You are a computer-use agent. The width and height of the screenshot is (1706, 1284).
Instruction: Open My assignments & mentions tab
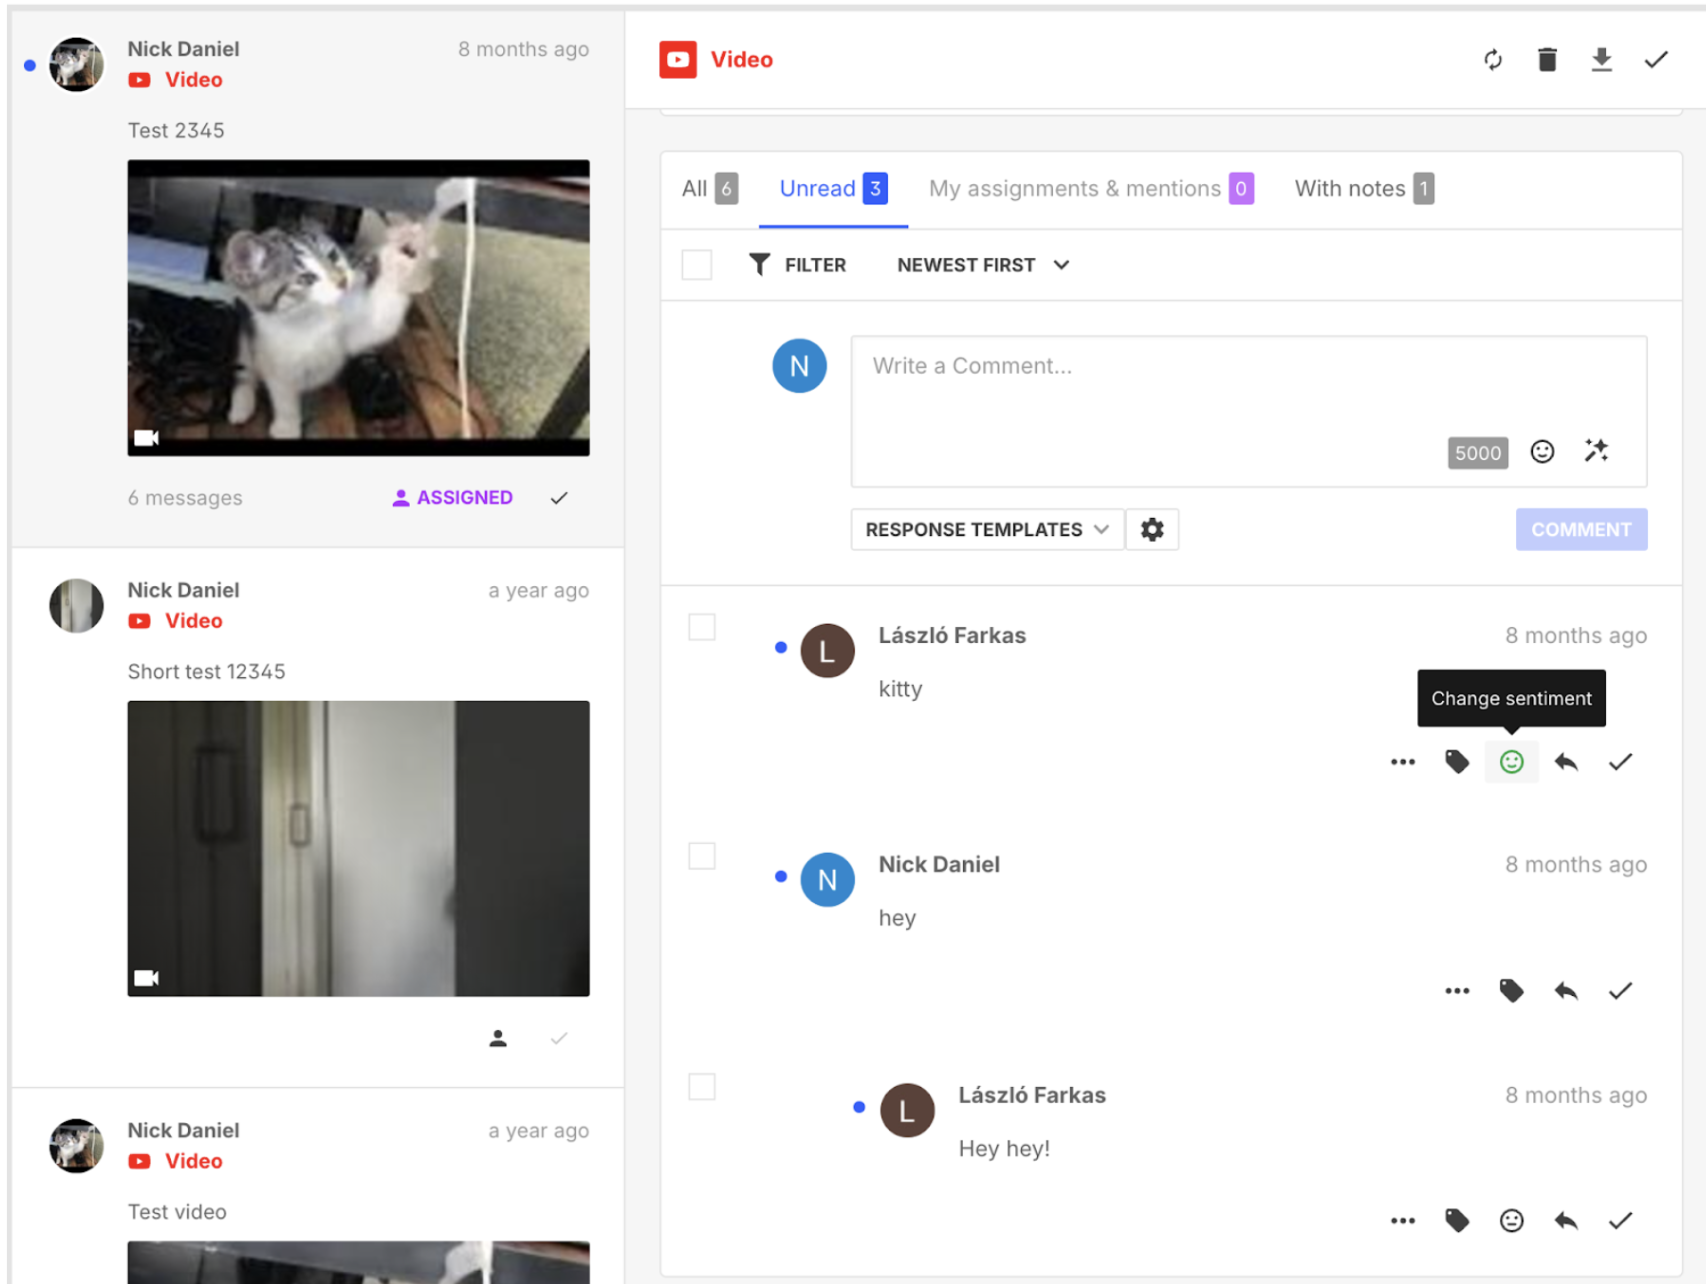coord(1091,189)
